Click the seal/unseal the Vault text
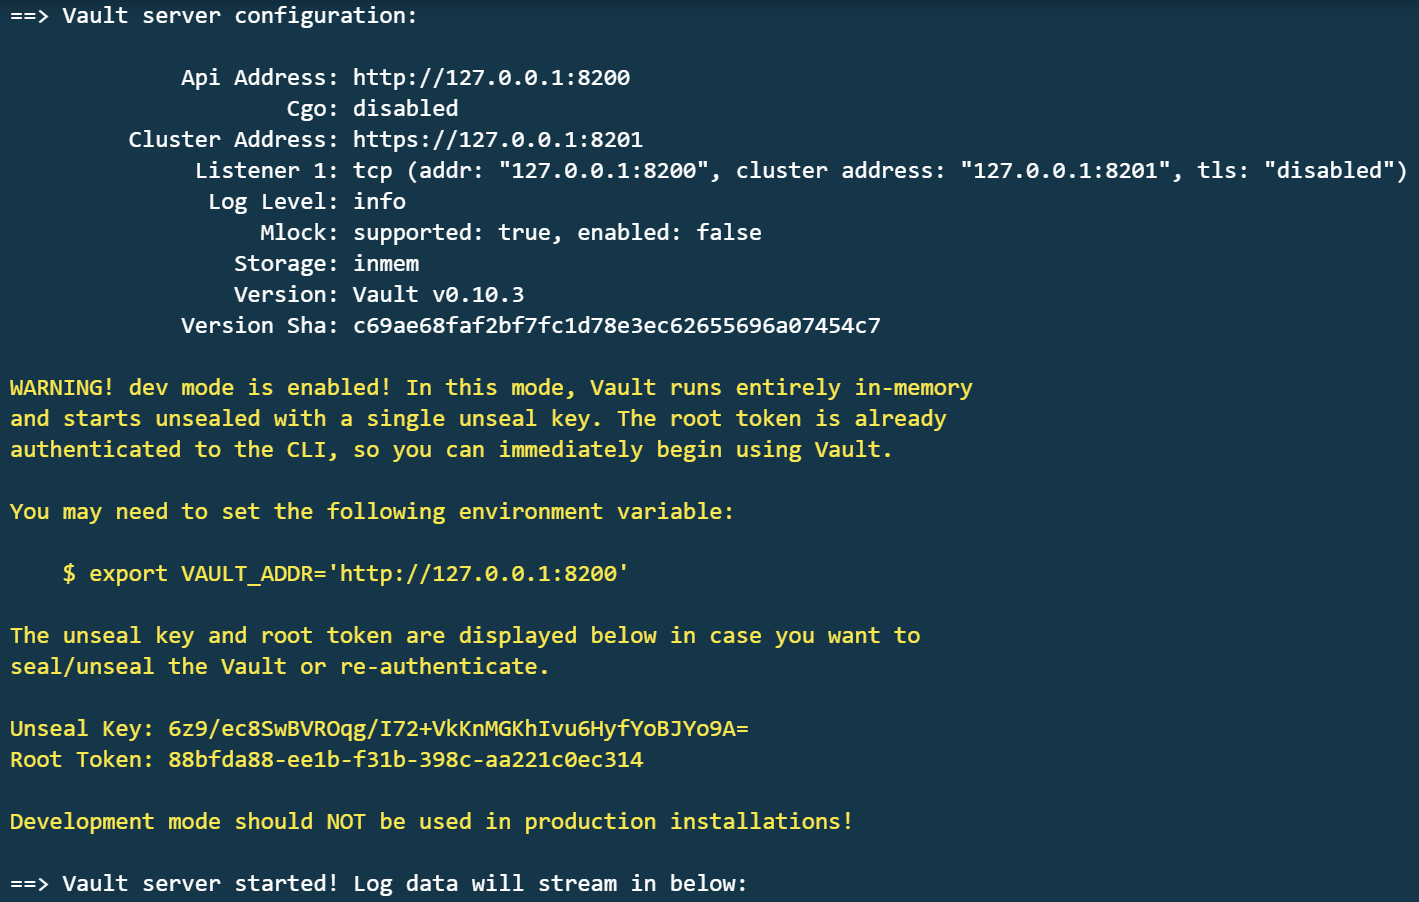Image resolution: width=1419 pixels, height=902 pixels. click(148, 667)
